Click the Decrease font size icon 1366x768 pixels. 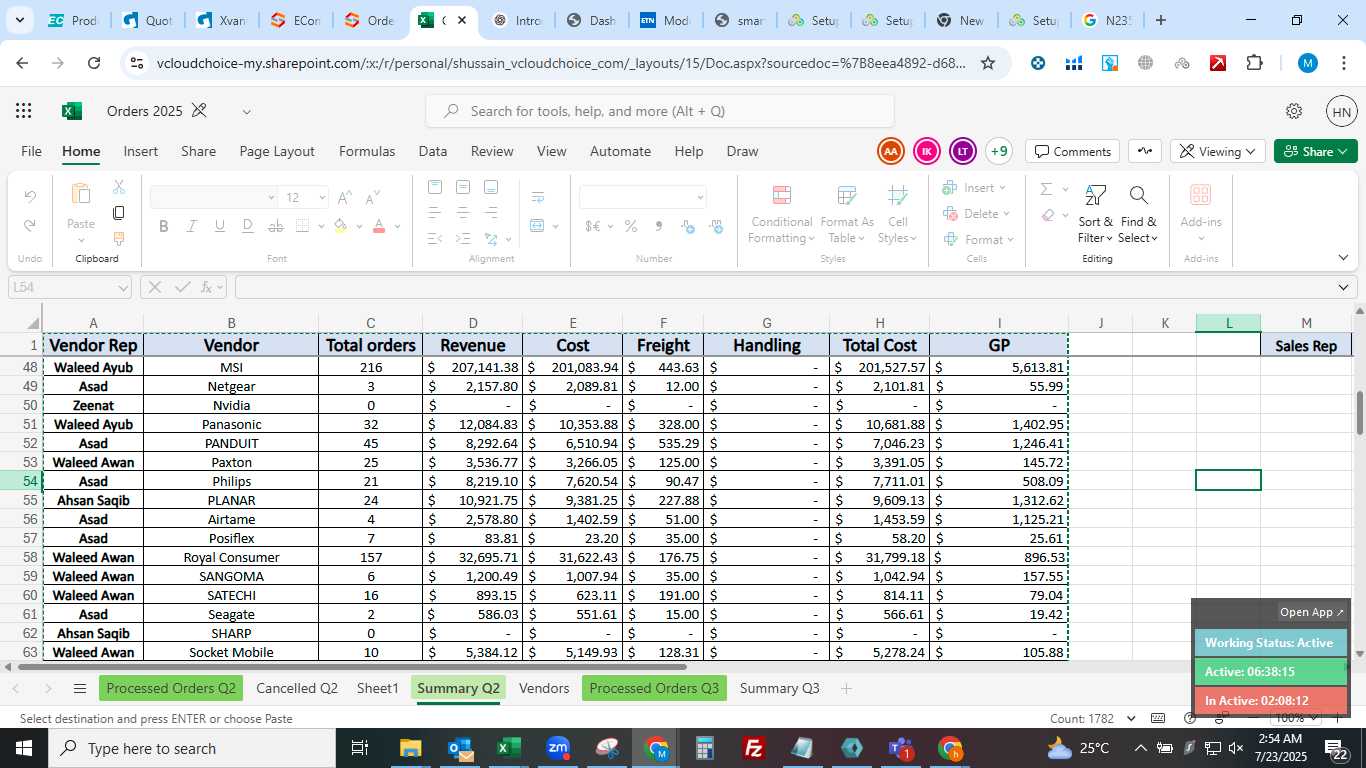point(372,198)
